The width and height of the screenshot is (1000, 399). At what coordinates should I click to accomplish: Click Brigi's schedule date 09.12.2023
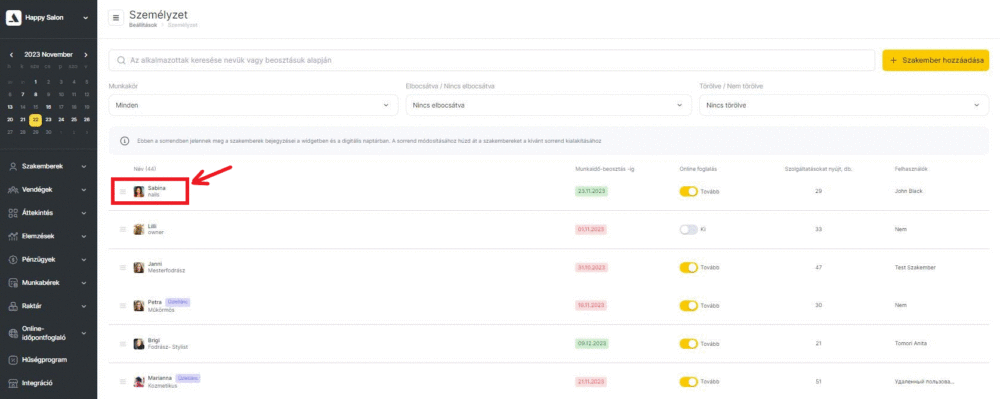click(x=591, y=344)
